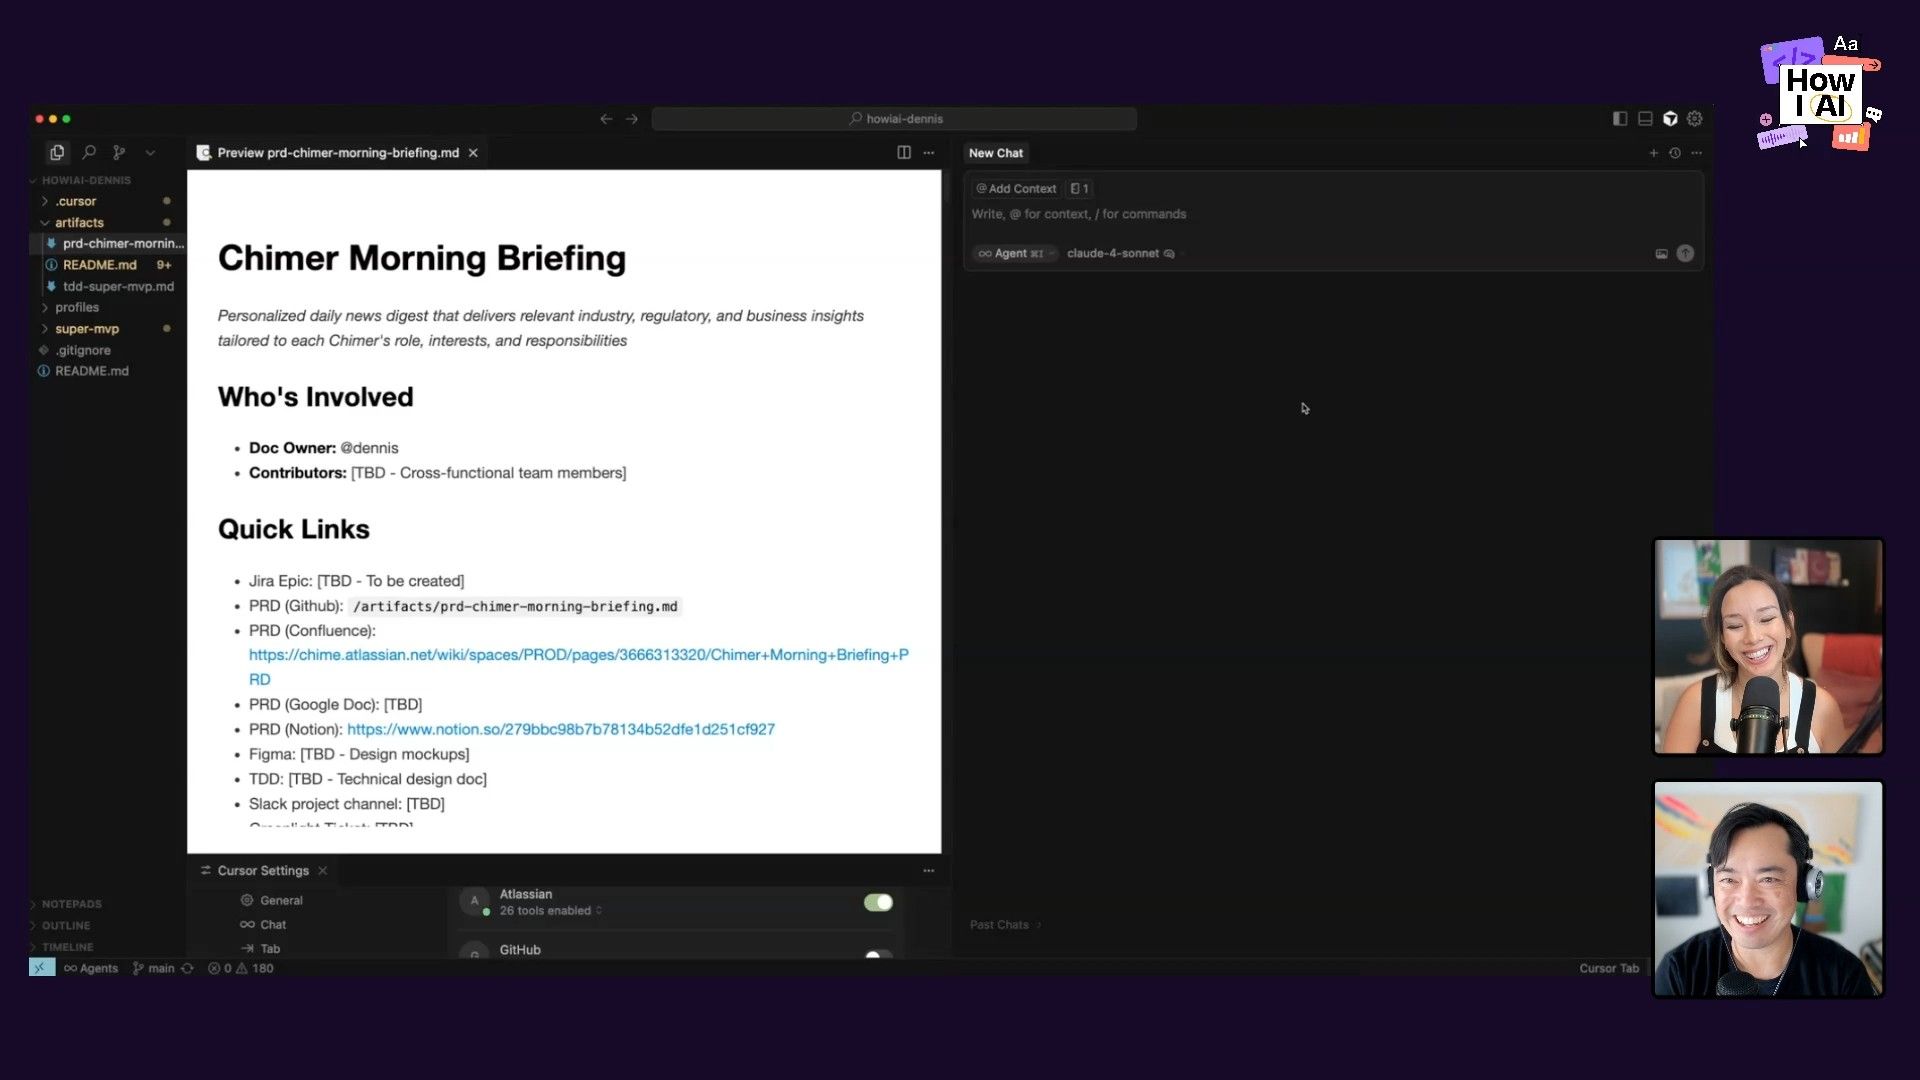Click Cursor Tab in status bar
This screenshot has width=1920, height=1080.
coord(1609,968)
